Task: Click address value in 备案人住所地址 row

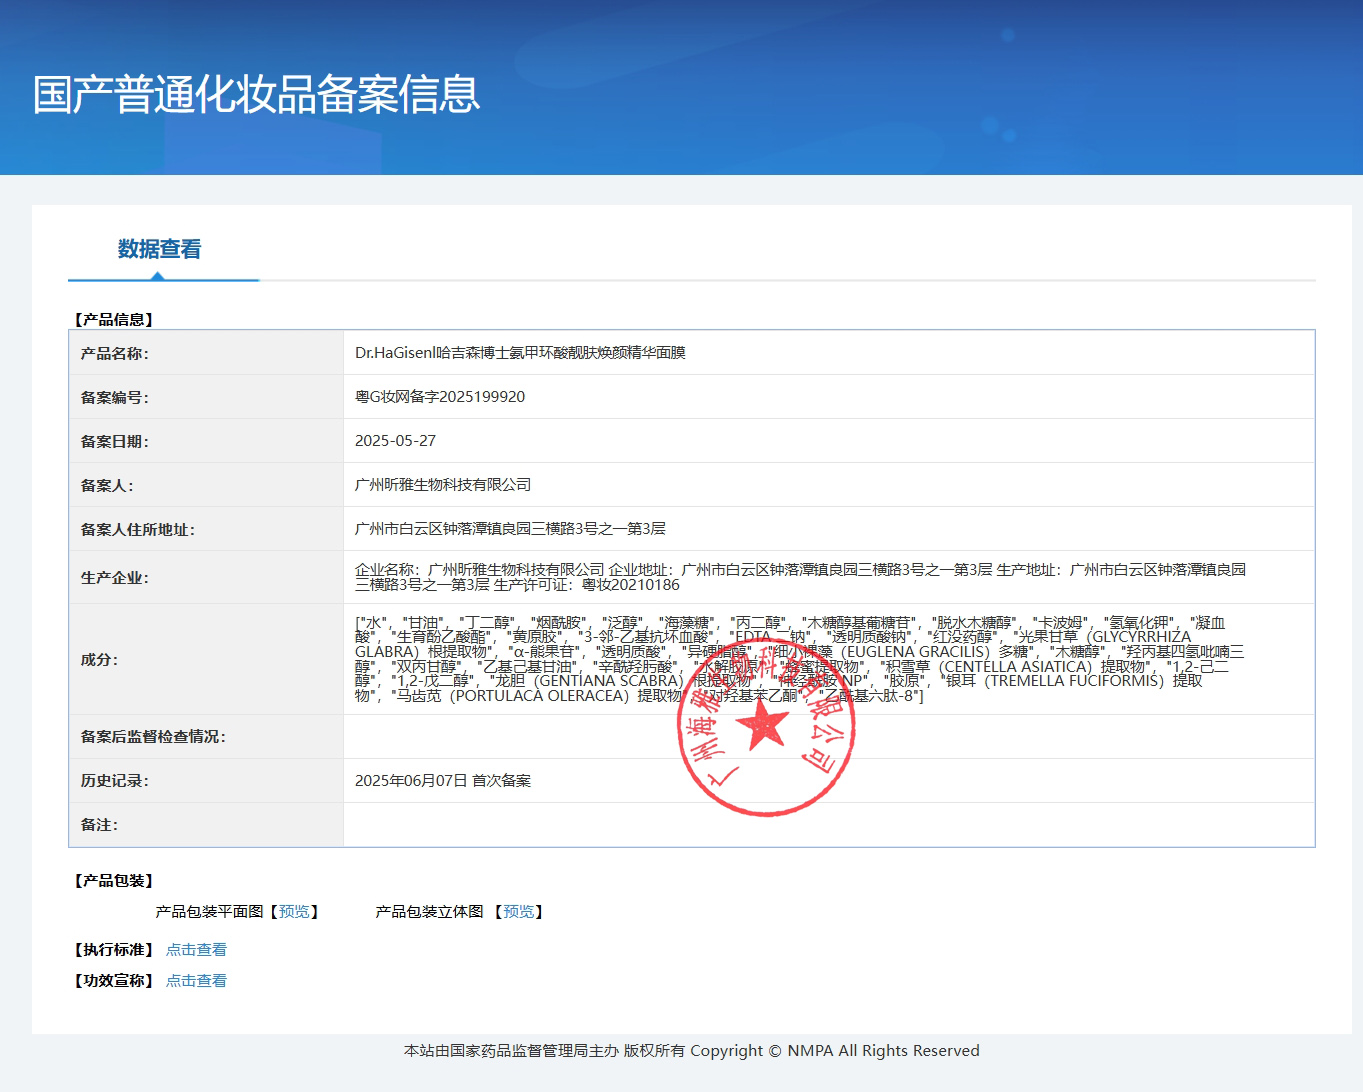Action: click(x=510, y=529)
